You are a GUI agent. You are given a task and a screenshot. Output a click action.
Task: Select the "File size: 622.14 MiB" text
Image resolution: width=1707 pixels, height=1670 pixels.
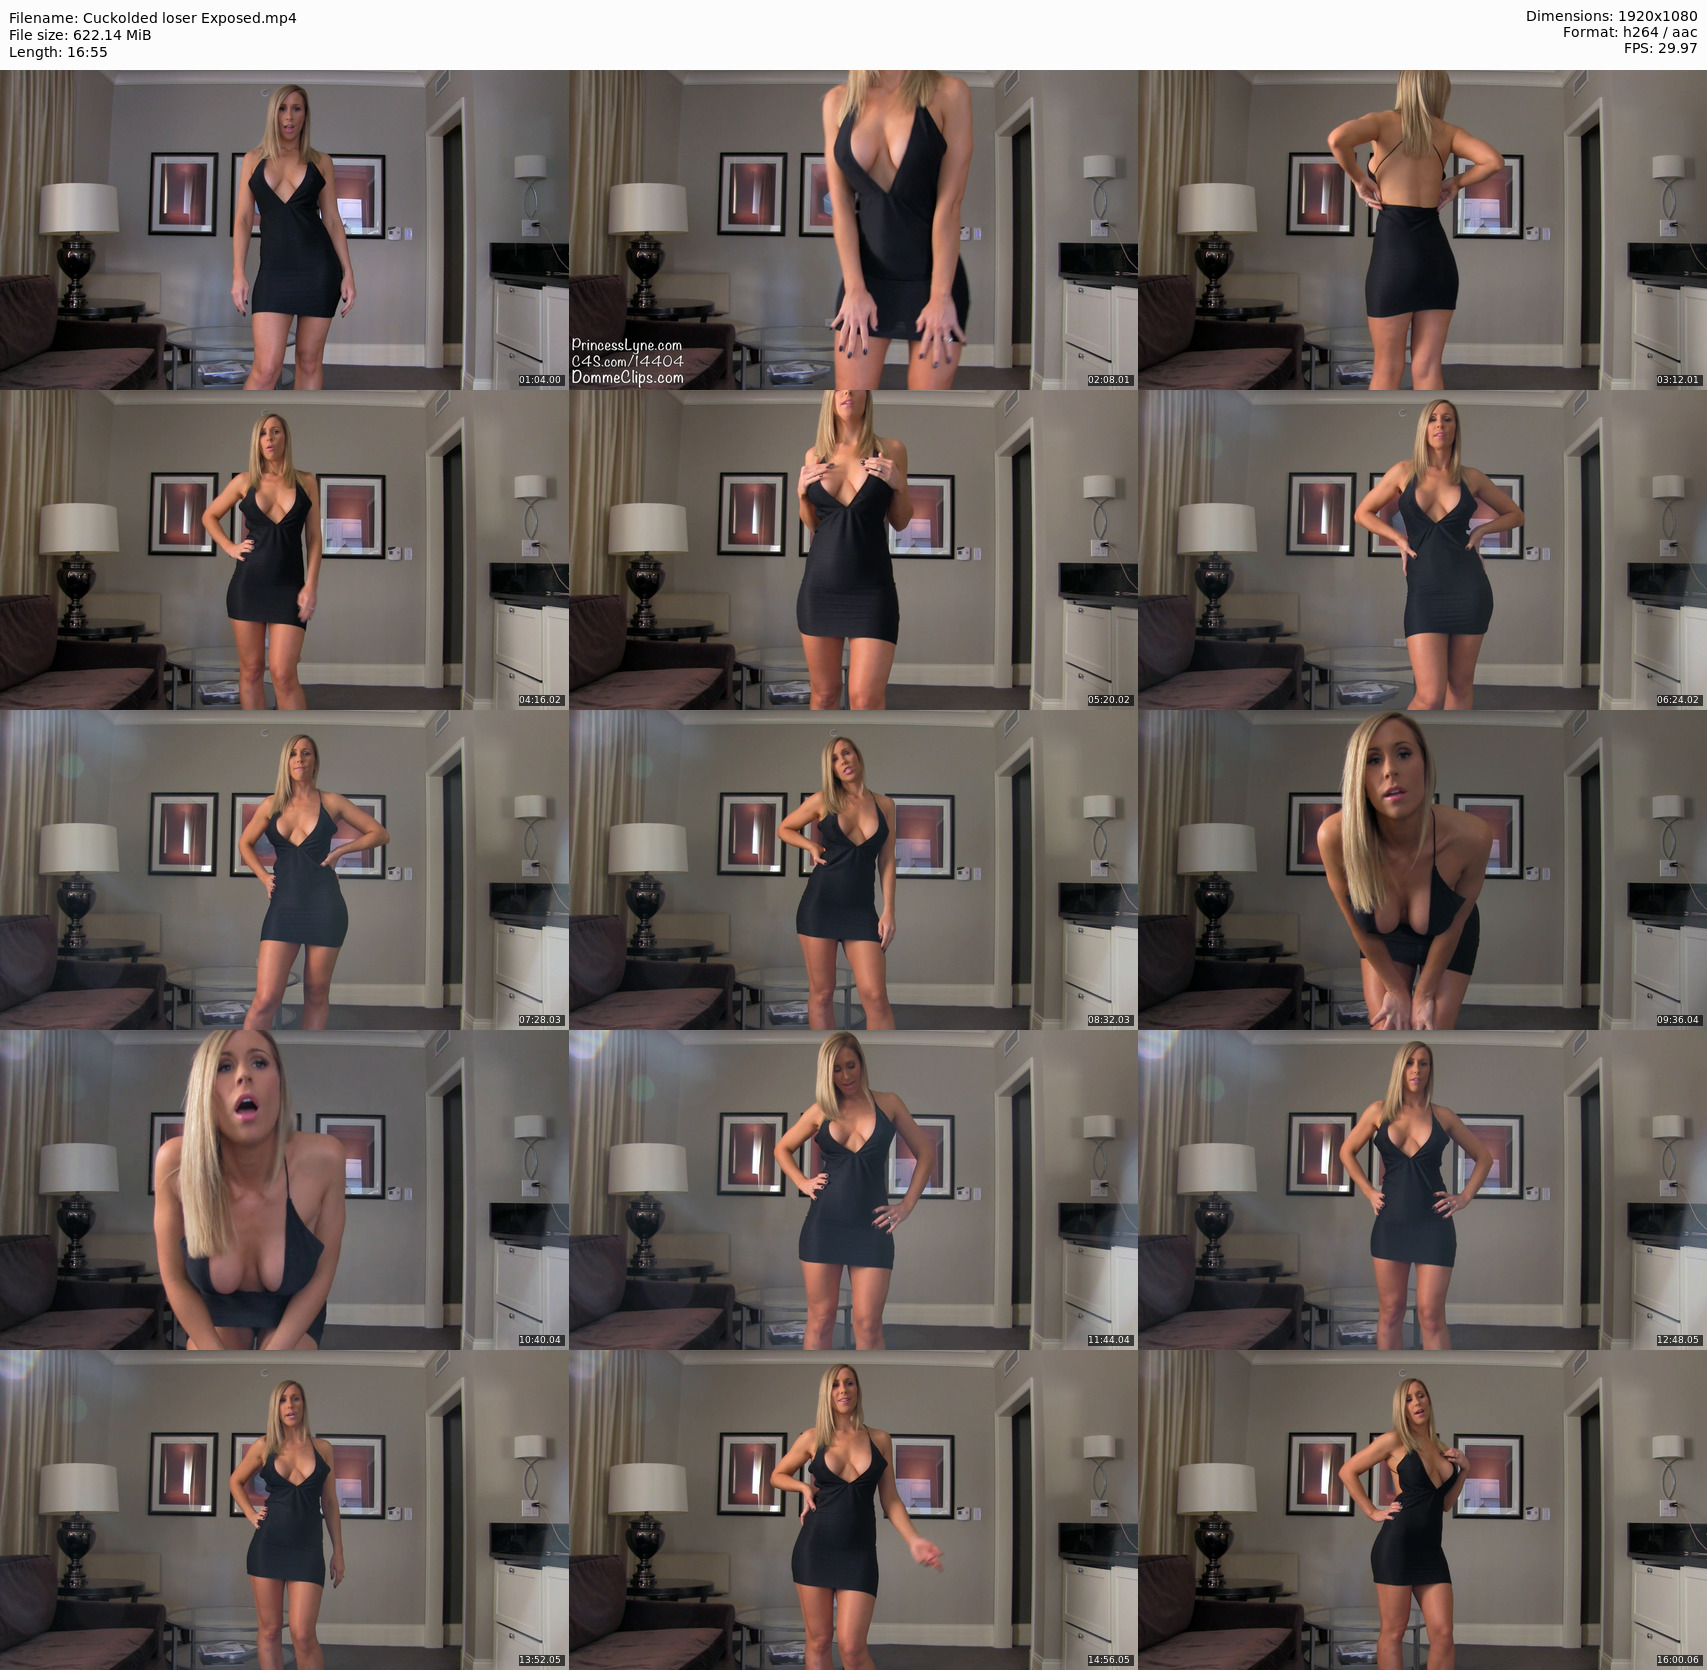click(80, 35)
